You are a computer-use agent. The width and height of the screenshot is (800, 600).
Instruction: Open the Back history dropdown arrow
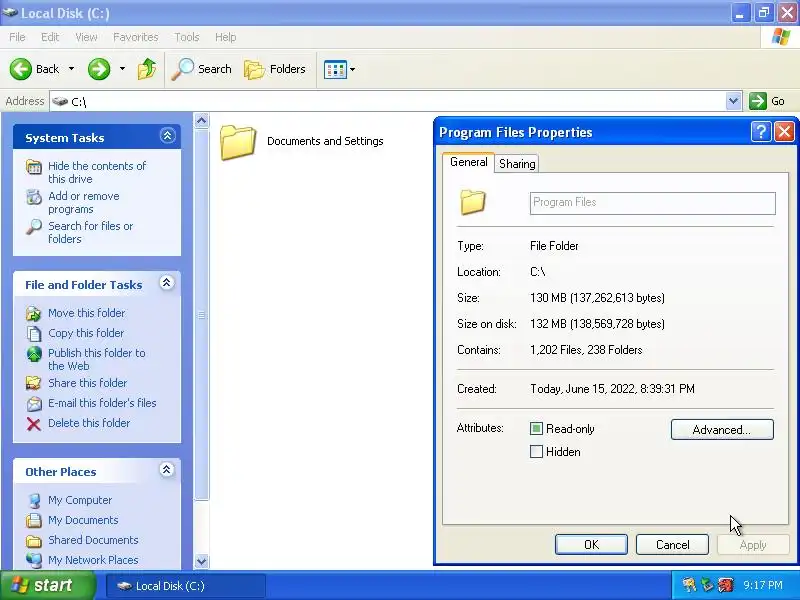coord(71,69)
